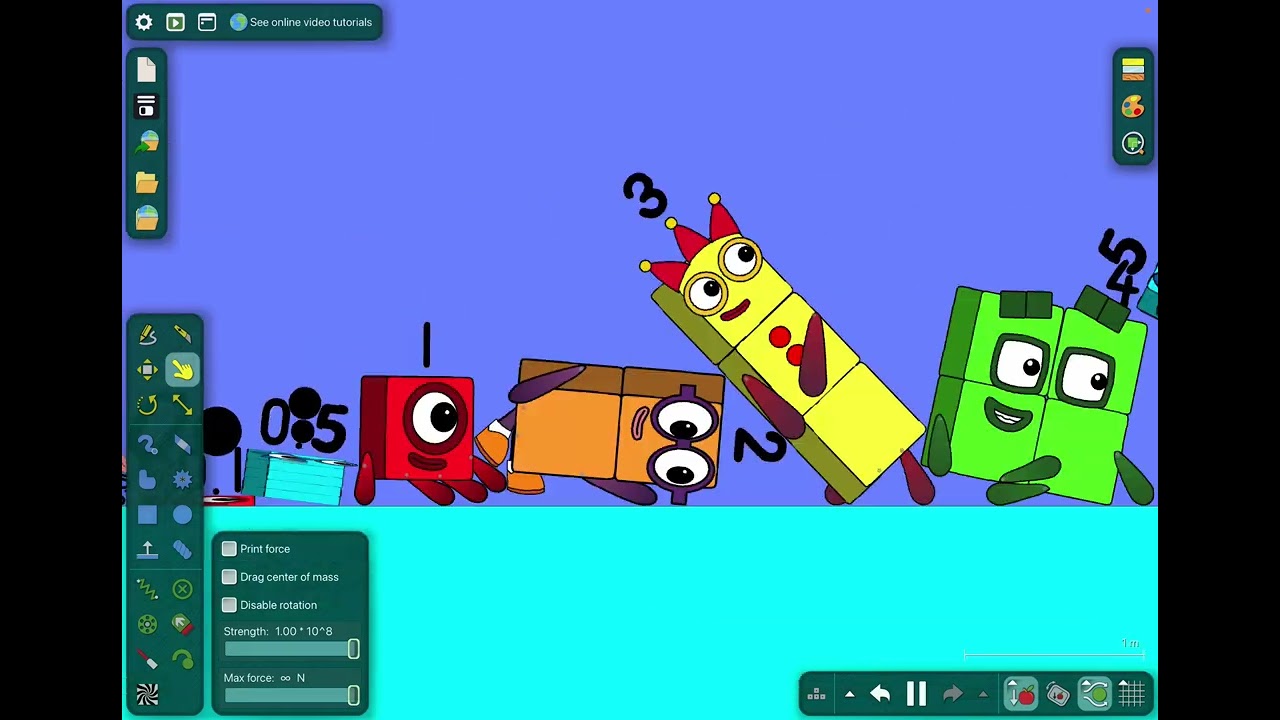Image resolution: width=1280 pixels, height=720 pixels.
Task: Create a new scene
Action: (147, 69)
